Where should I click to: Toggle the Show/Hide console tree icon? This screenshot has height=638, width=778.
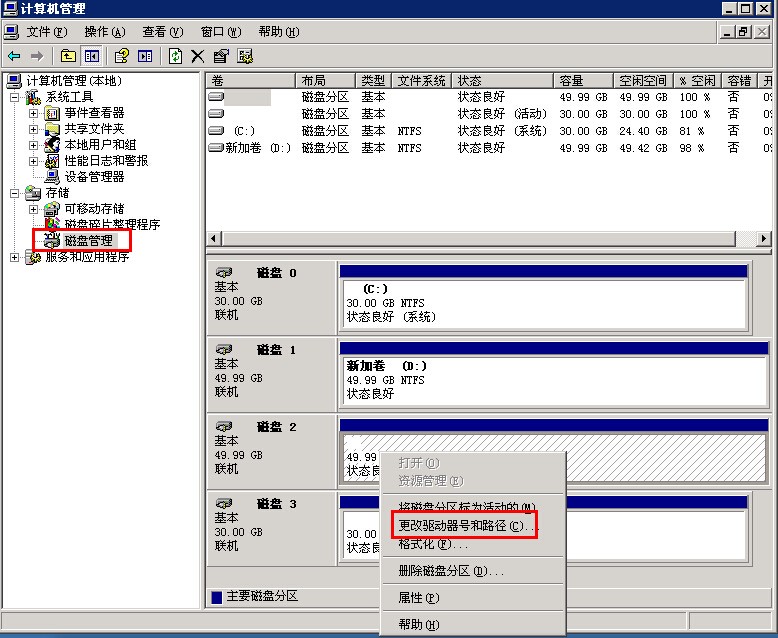pos(92,56)
